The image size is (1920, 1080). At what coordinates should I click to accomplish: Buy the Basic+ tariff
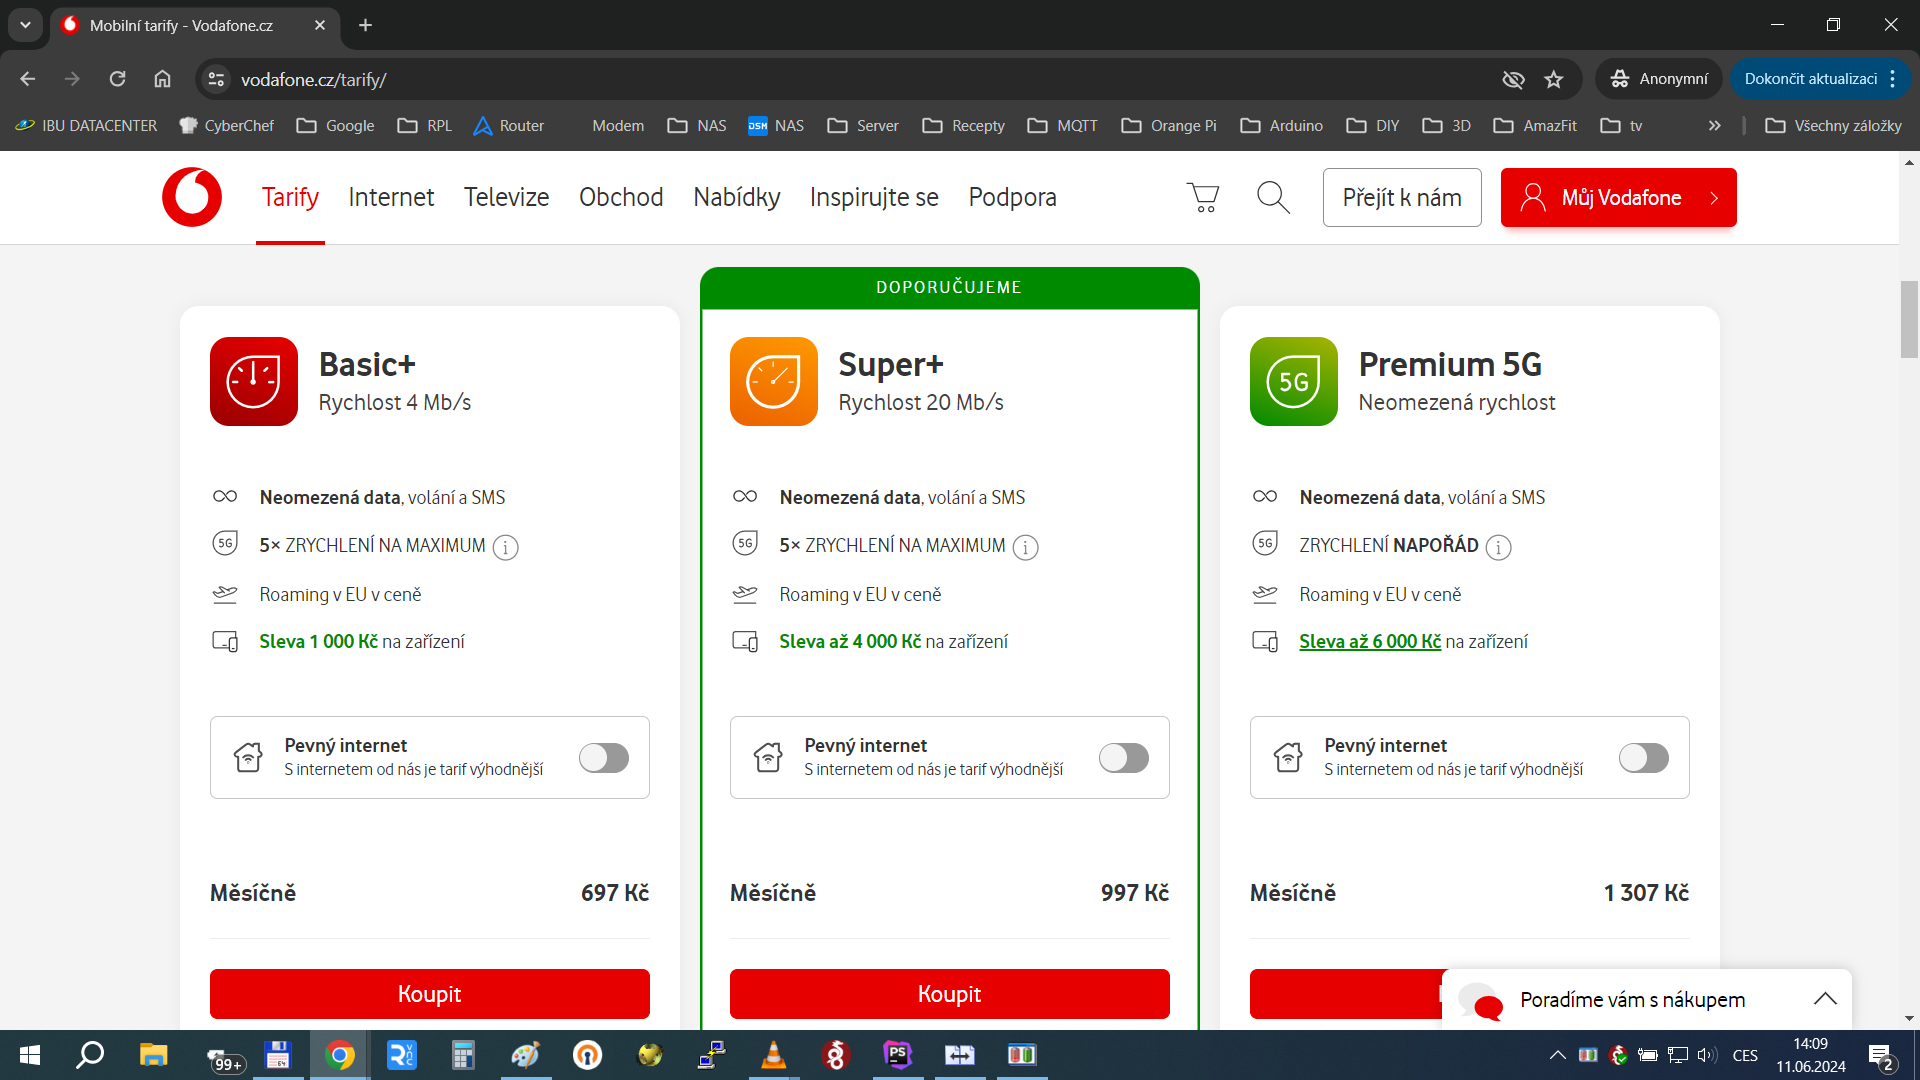430,994
